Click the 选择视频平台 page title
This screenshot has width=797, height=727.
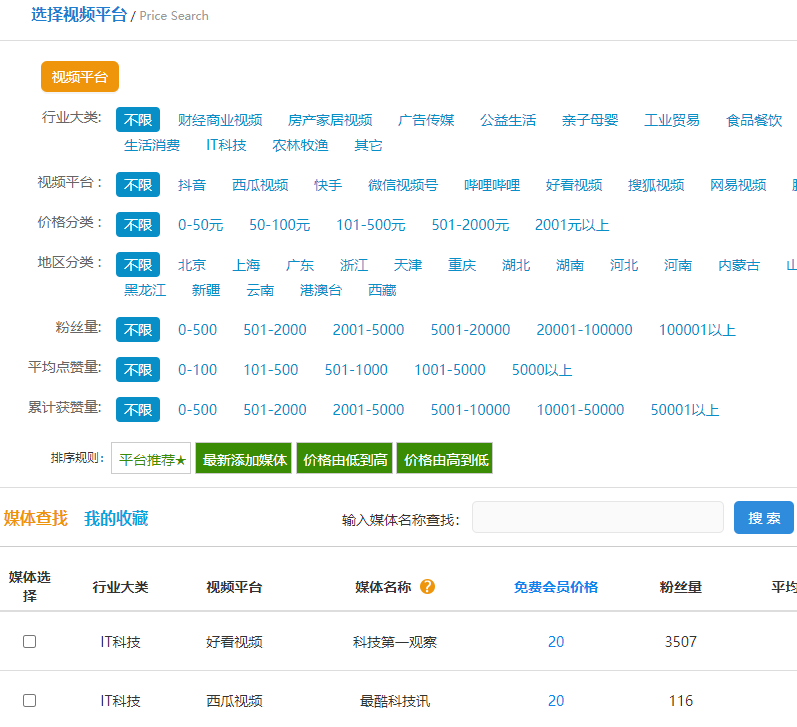coord(79,14)
